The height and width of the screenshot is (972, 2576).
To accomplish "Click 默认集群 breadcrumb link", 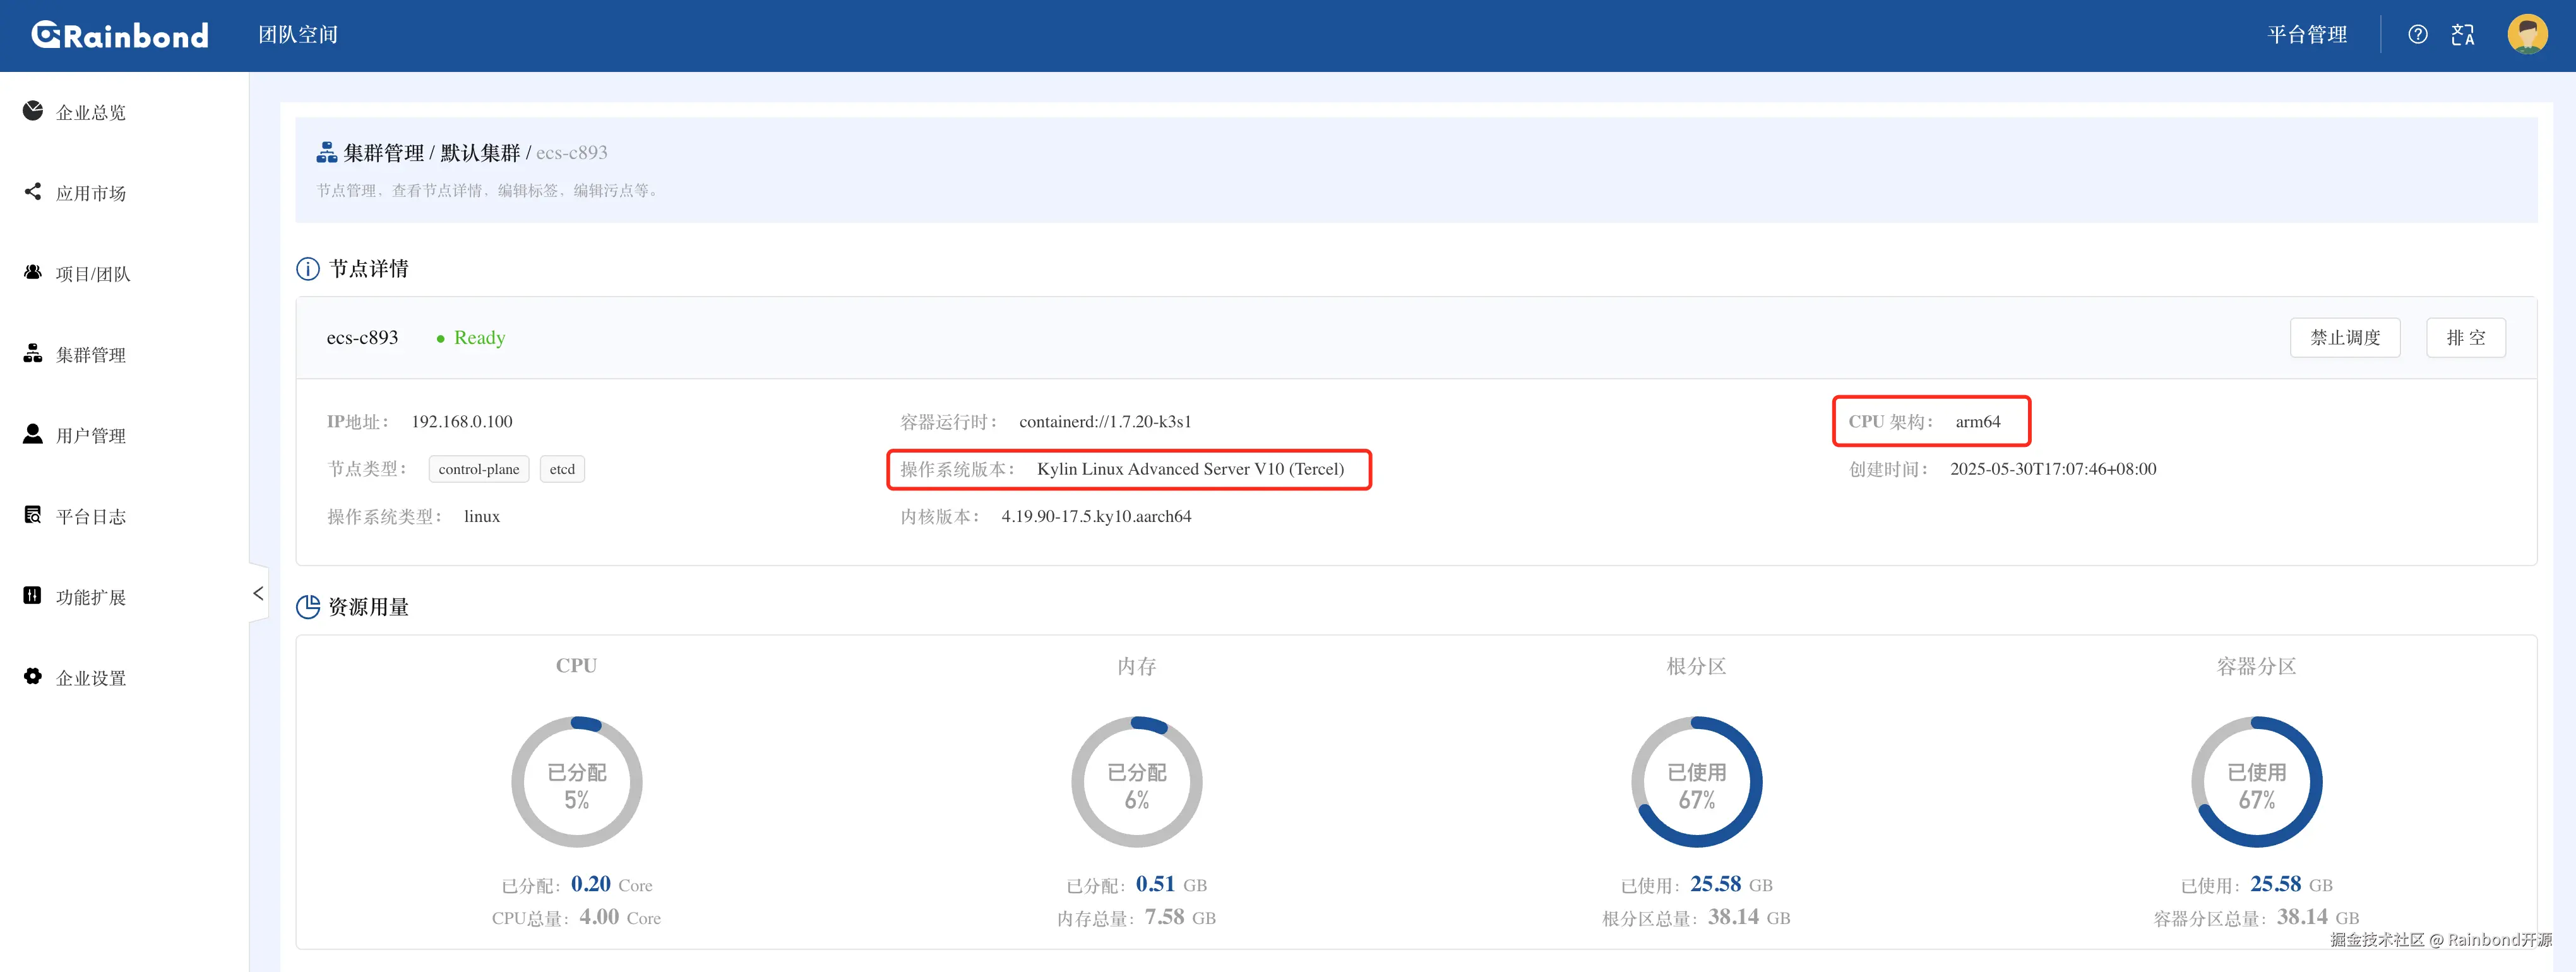I will click(x=480, y=153).
